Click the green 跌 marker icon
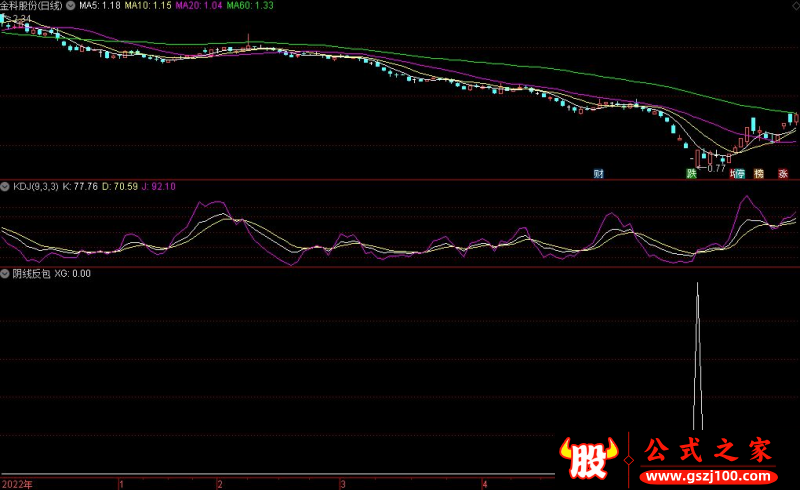 click(x=690, y=174)
